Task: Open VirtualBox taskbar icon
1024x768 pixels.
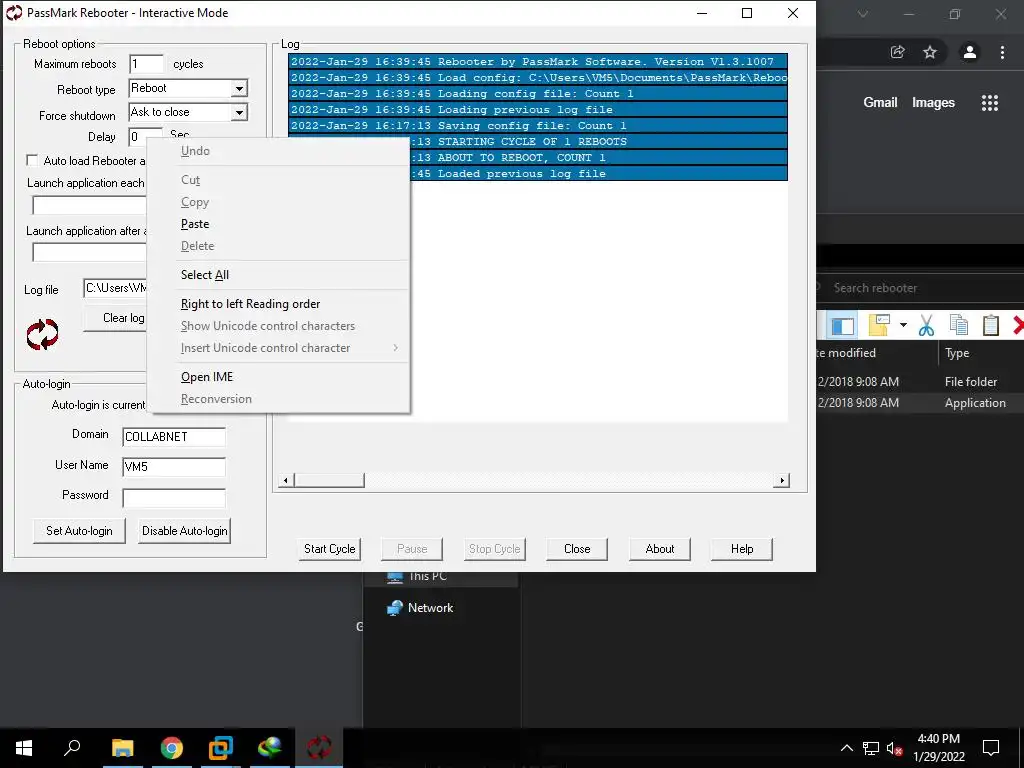Action: pos(221,748)
